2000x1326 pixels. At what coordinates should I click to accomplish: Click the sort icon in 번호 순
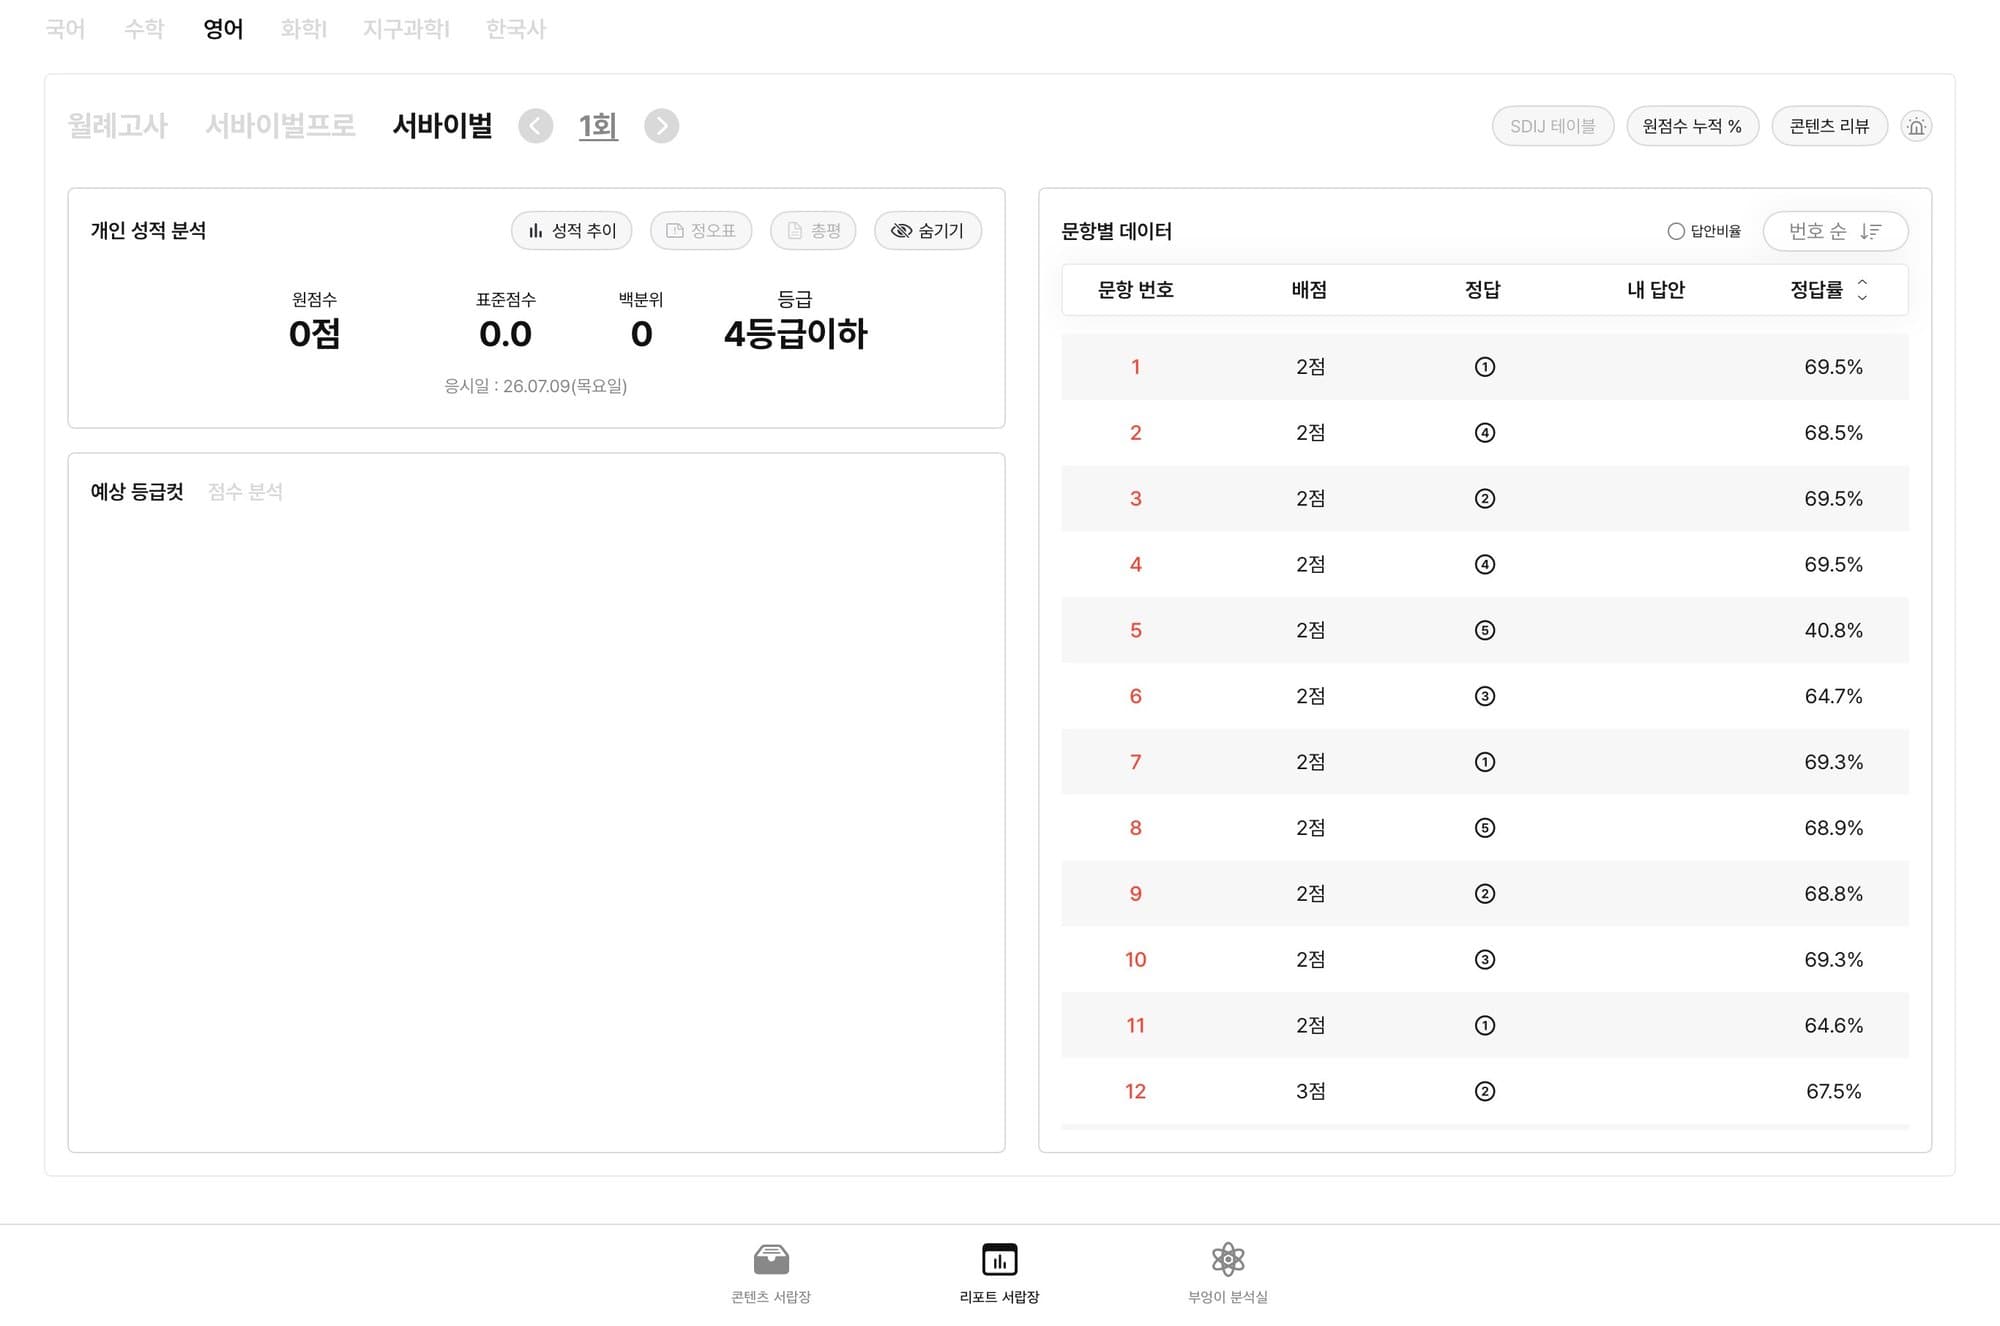1870,231
